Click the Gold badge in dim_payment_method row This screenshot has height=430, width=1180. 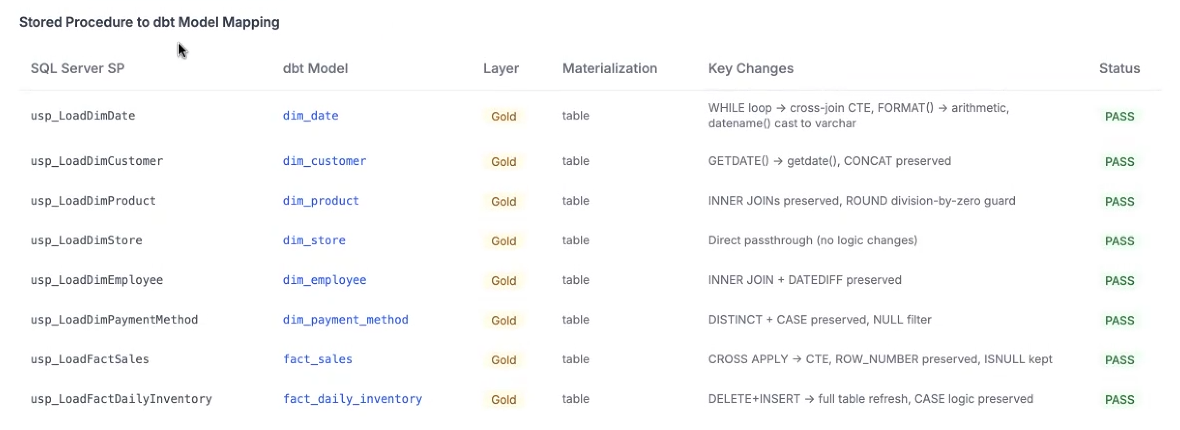[x=503, y=321]
